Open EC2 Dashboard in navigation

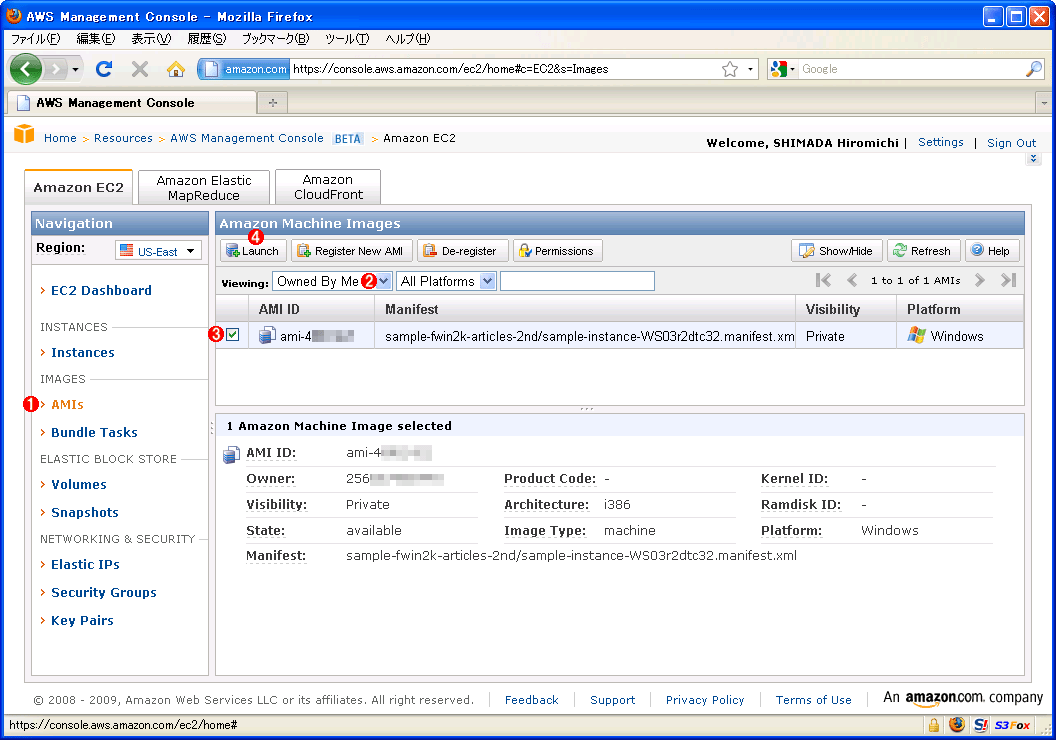point(101,290)
